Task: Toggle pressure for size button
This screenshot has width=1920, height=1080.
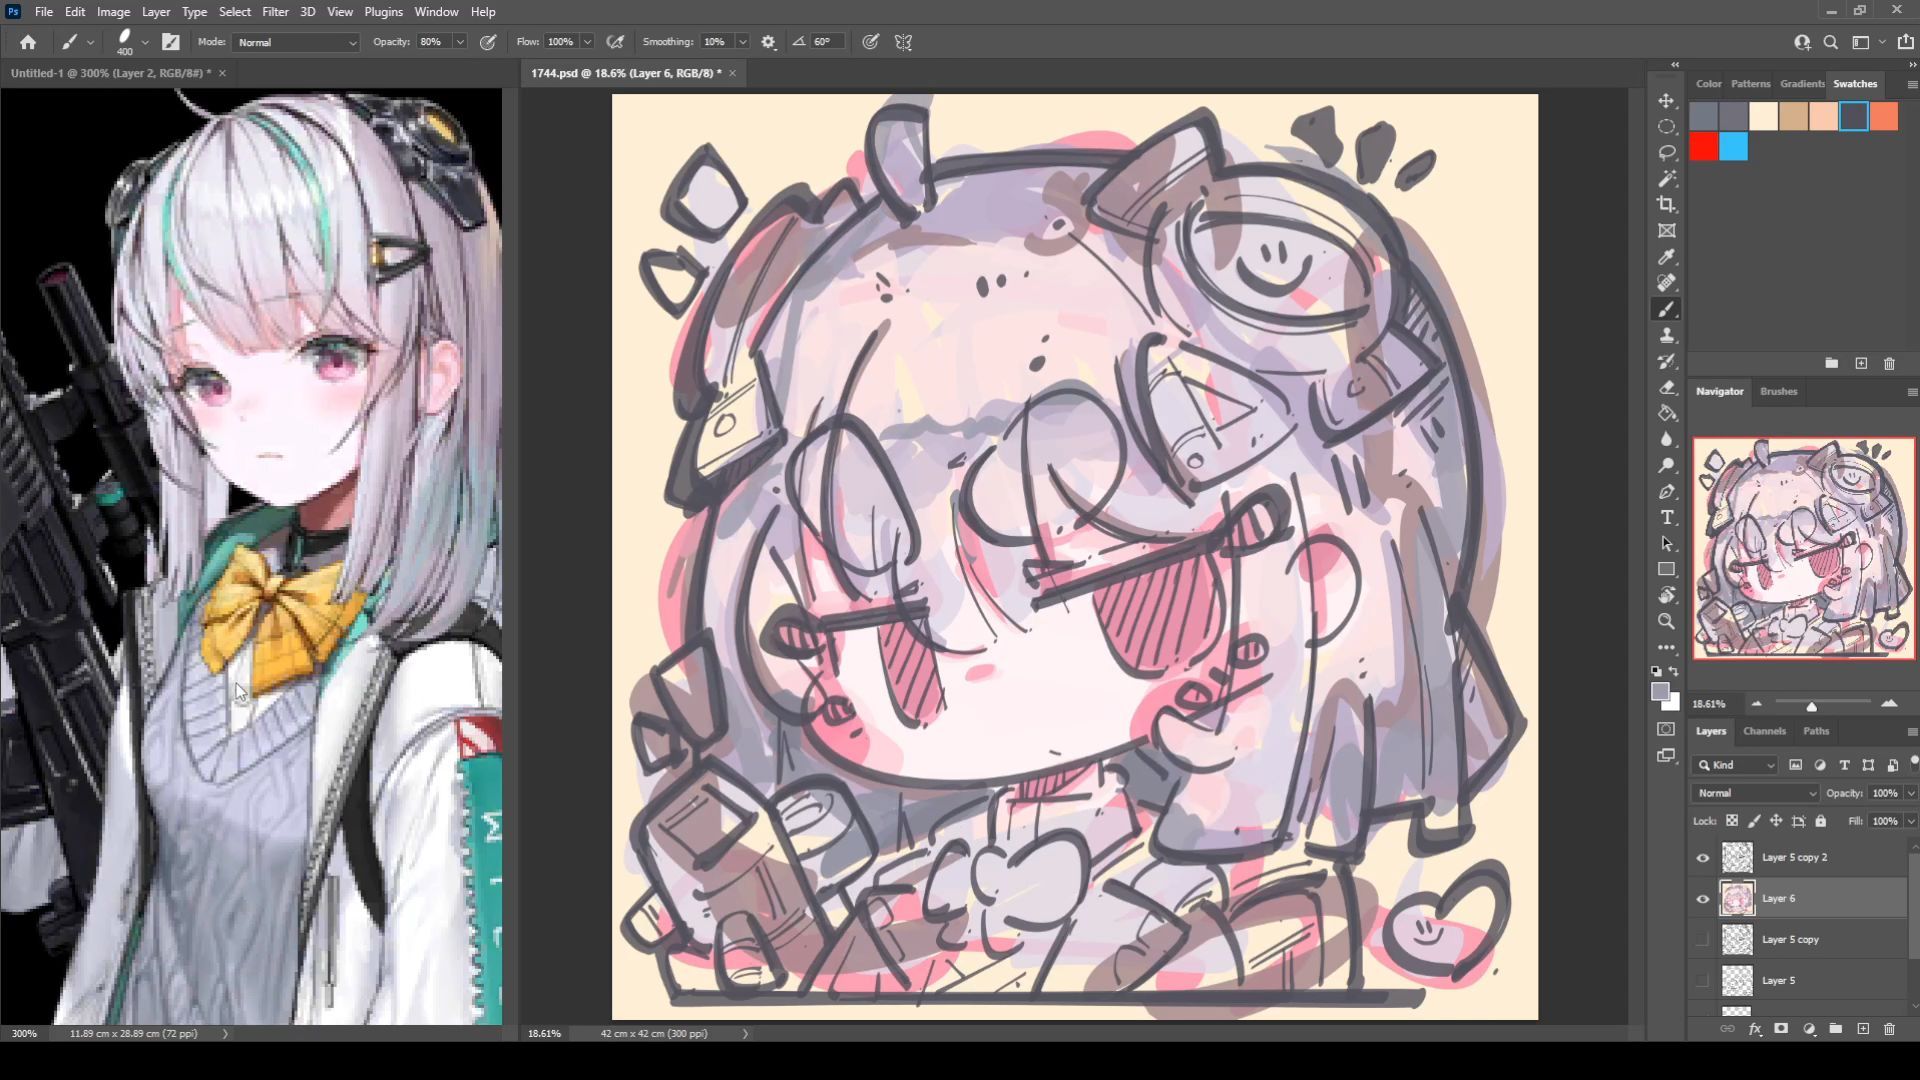Action: [x=871, y=42]
